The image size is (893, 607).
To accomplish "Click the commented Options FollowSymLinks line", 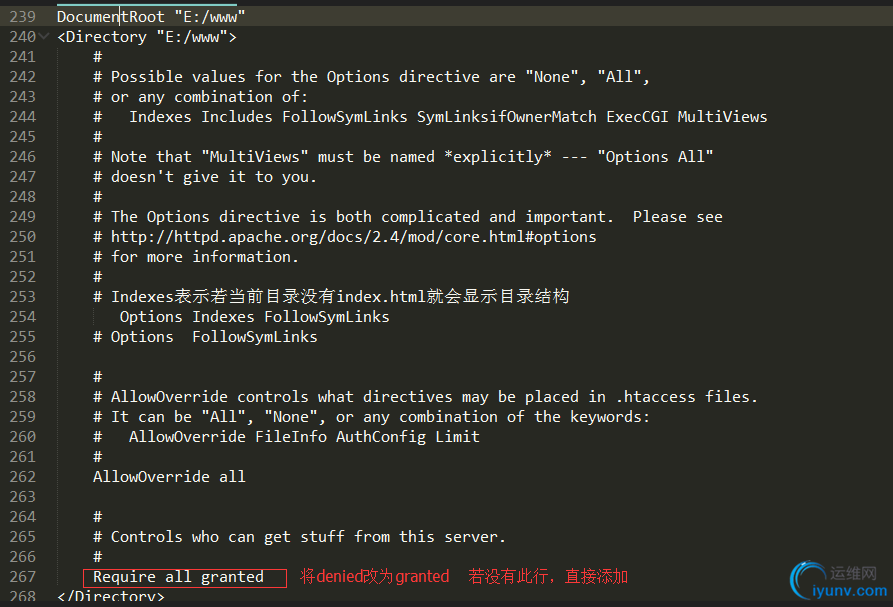I will point(206,337).
